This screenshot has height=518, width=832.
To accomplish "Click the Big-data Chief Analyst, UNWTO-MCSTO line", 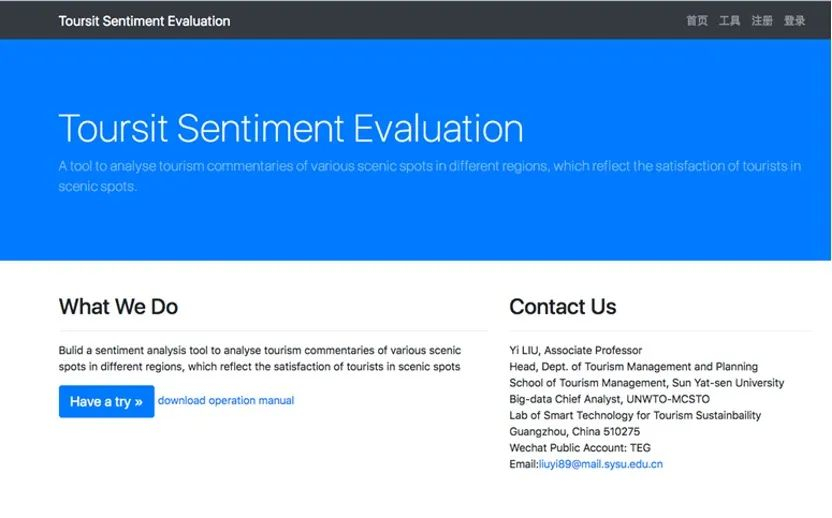I will [x=610, y=399].
